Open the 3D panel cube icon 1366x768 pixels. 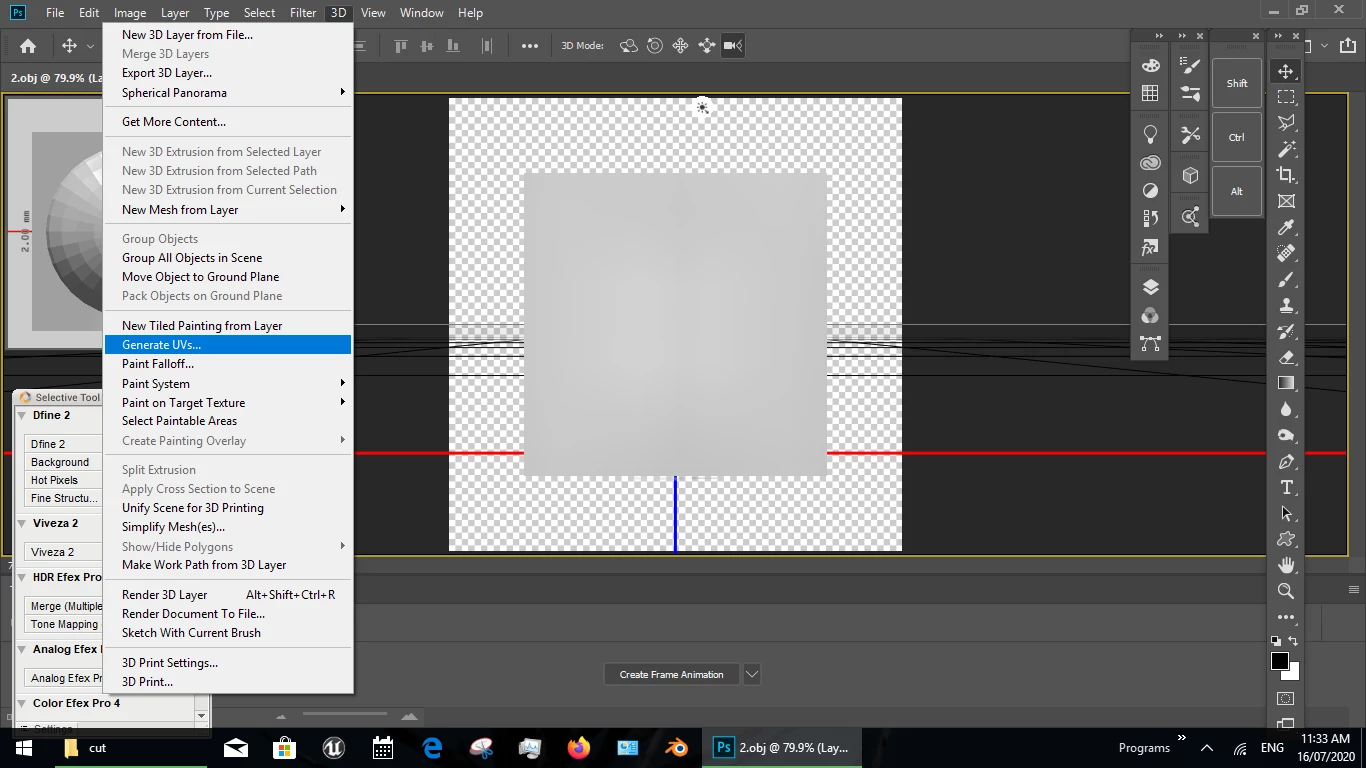point(1190,176)
